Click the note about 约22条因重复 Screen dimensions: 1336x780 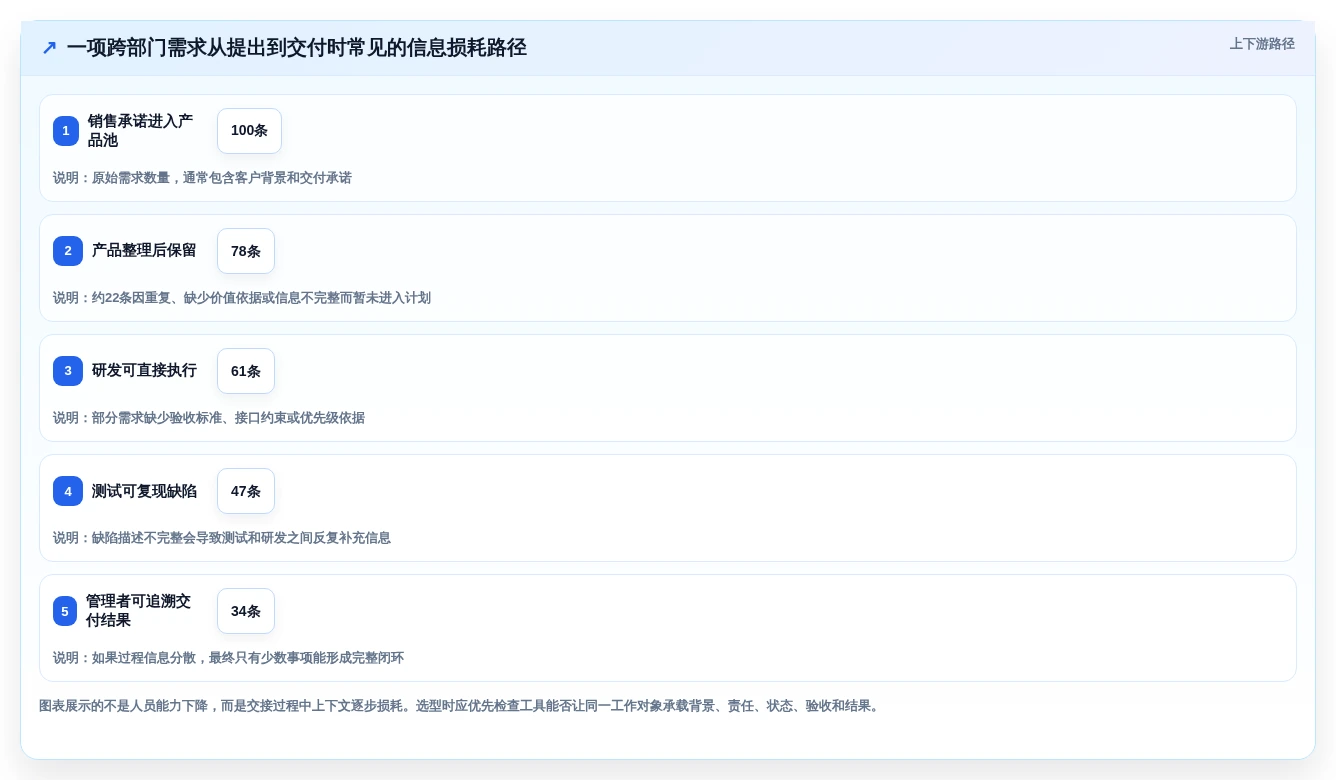242,298
